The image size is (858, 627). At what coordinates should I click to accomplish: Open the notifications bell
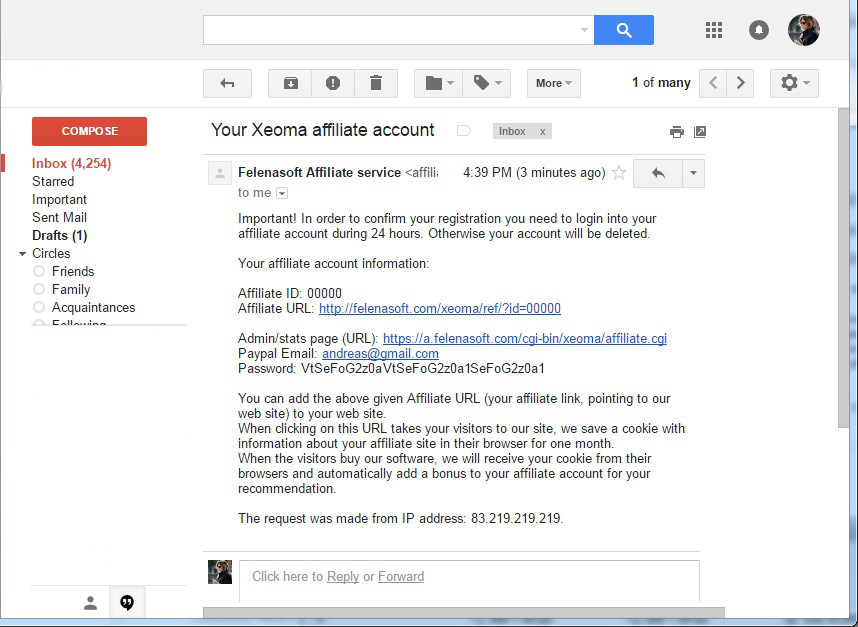pos(758,30)
